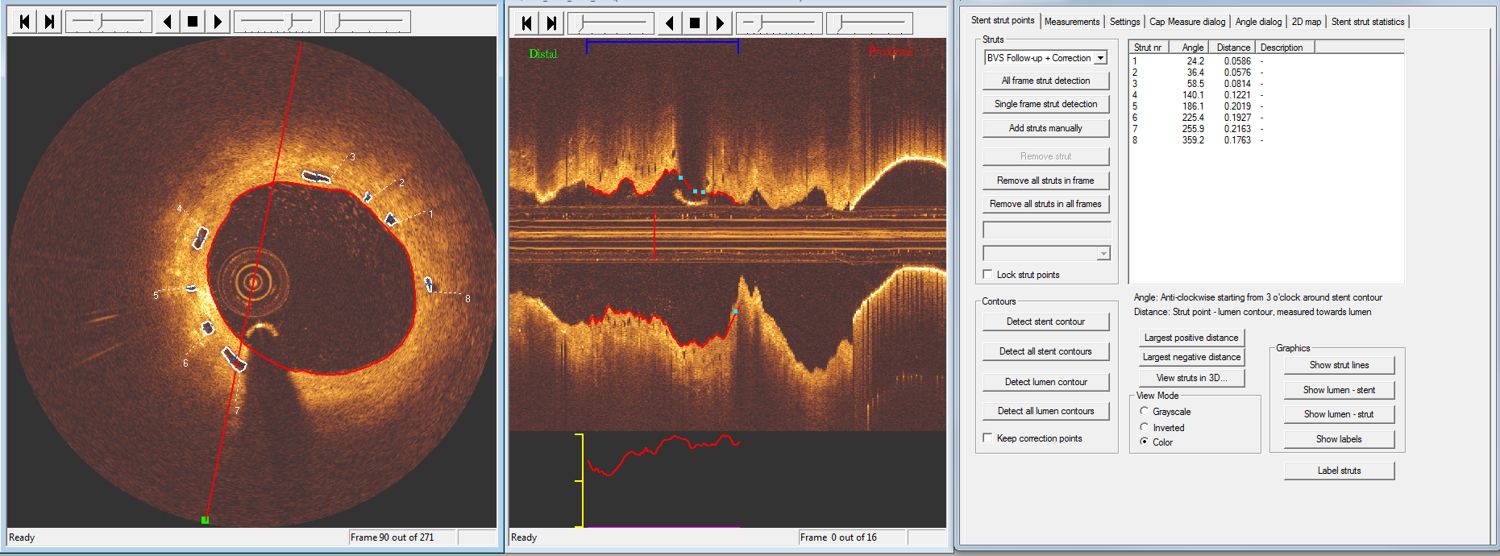This screenshot has height=556, width=1500.
Task: Jump to first frame in cross-section view
Action: [x=25, y=22]
